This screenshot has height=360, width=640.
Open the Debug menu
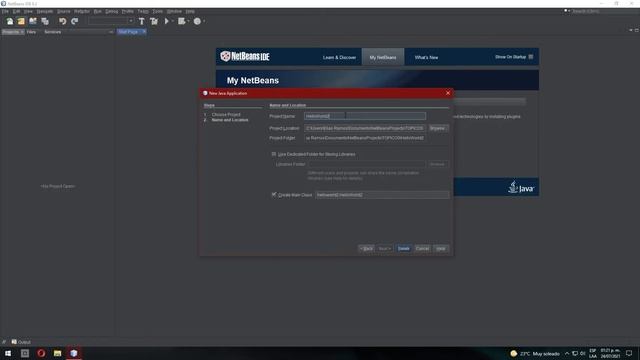pyautogui.click(x=112, y=11)
